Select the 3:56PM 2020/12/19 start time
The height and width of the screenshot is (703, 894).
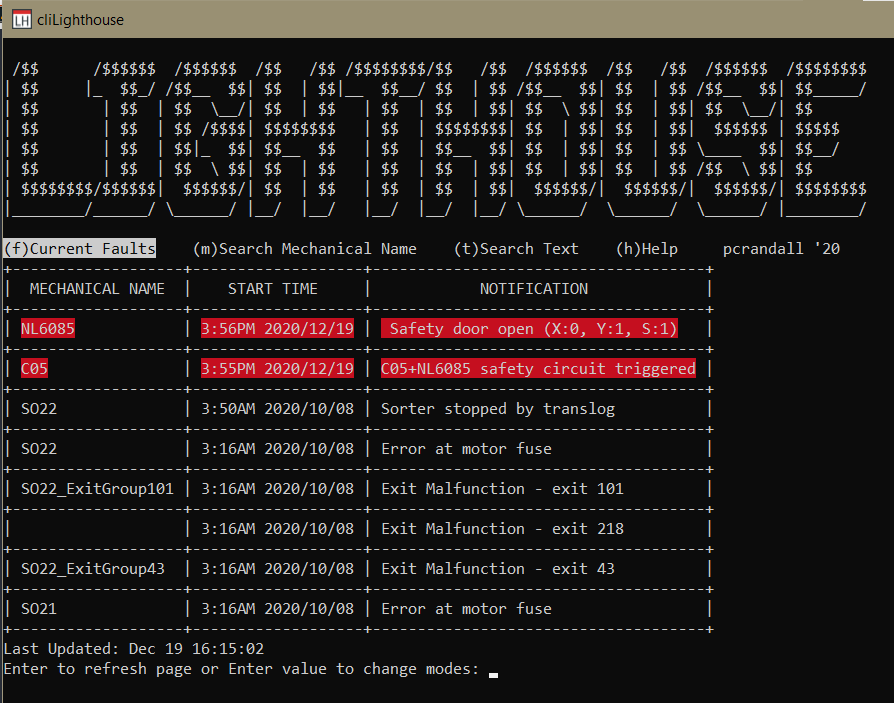[277, 329]
